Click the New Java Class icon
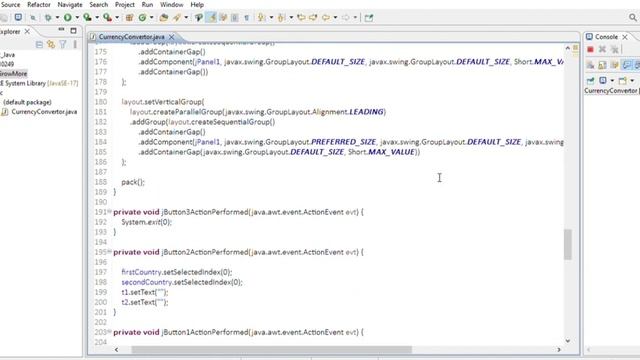640x360 pixels. tap(142, 18)
